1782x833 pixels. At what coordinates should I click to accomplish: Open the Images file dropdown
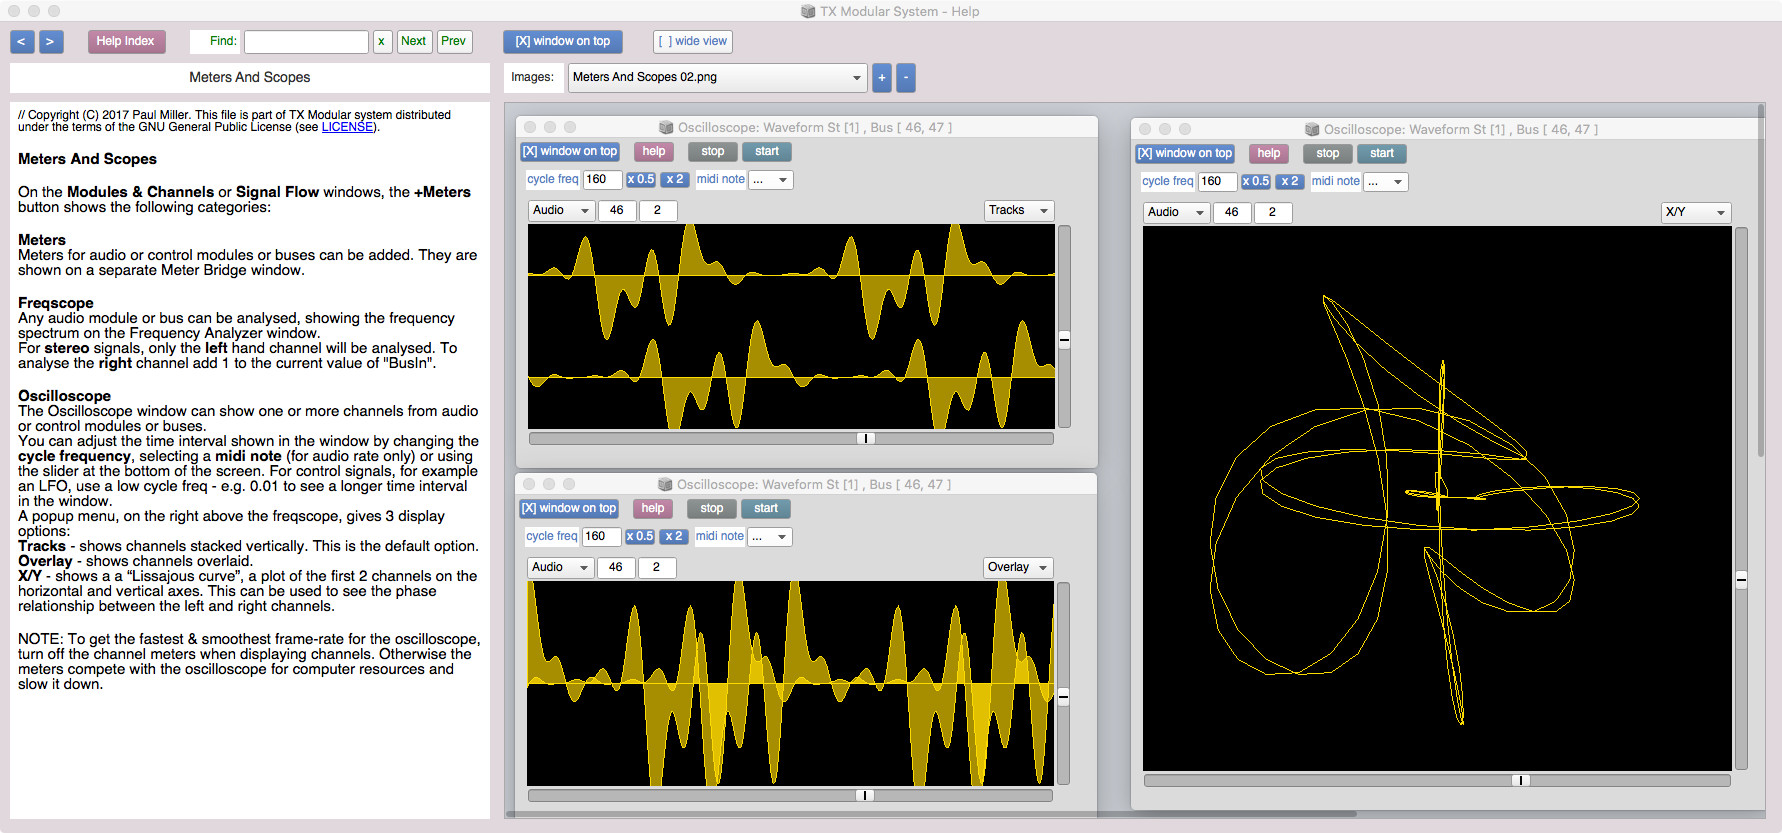tap(717, 78)
